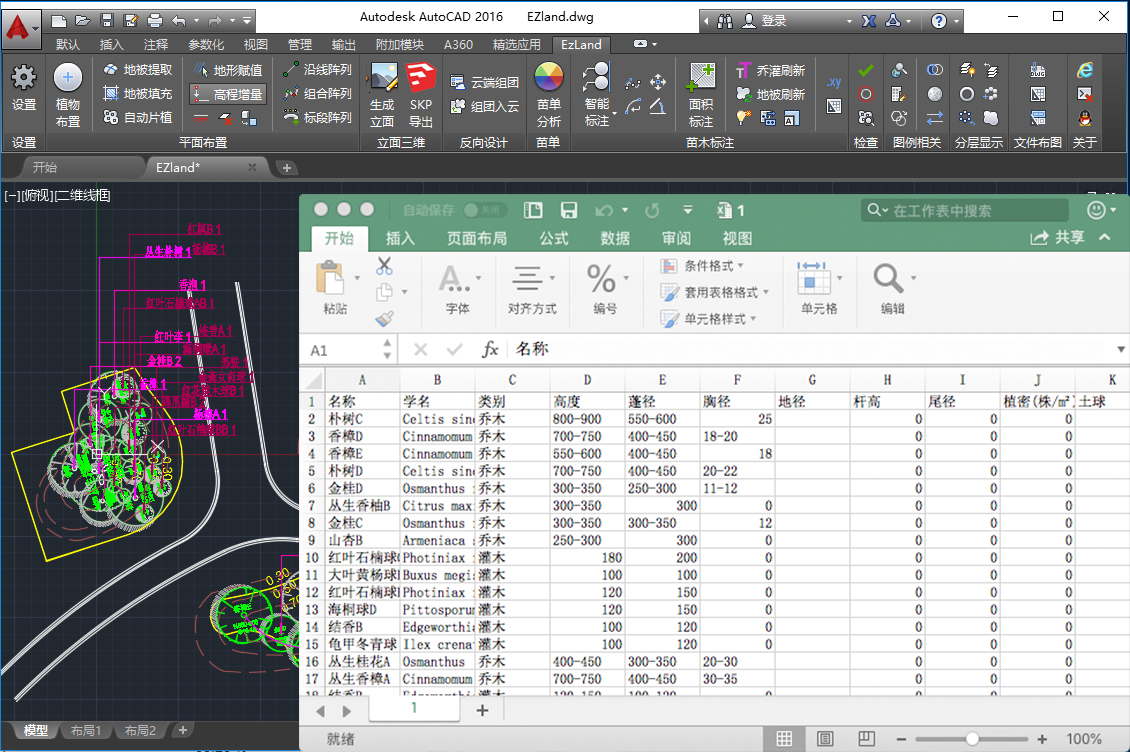Click the zoom in plus button in Excel
Viewport: 1130px width, 752px height.
click(x=1042, y=739)
